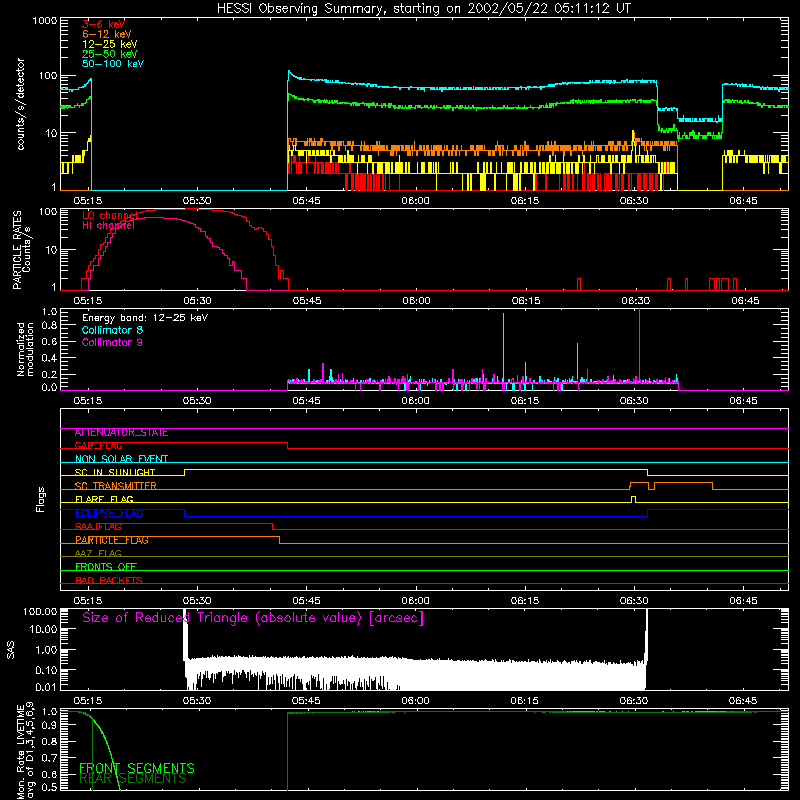Click the PARTICLE_FLAG label
This screenshot has height=800, width=800.
pos(112,540)
